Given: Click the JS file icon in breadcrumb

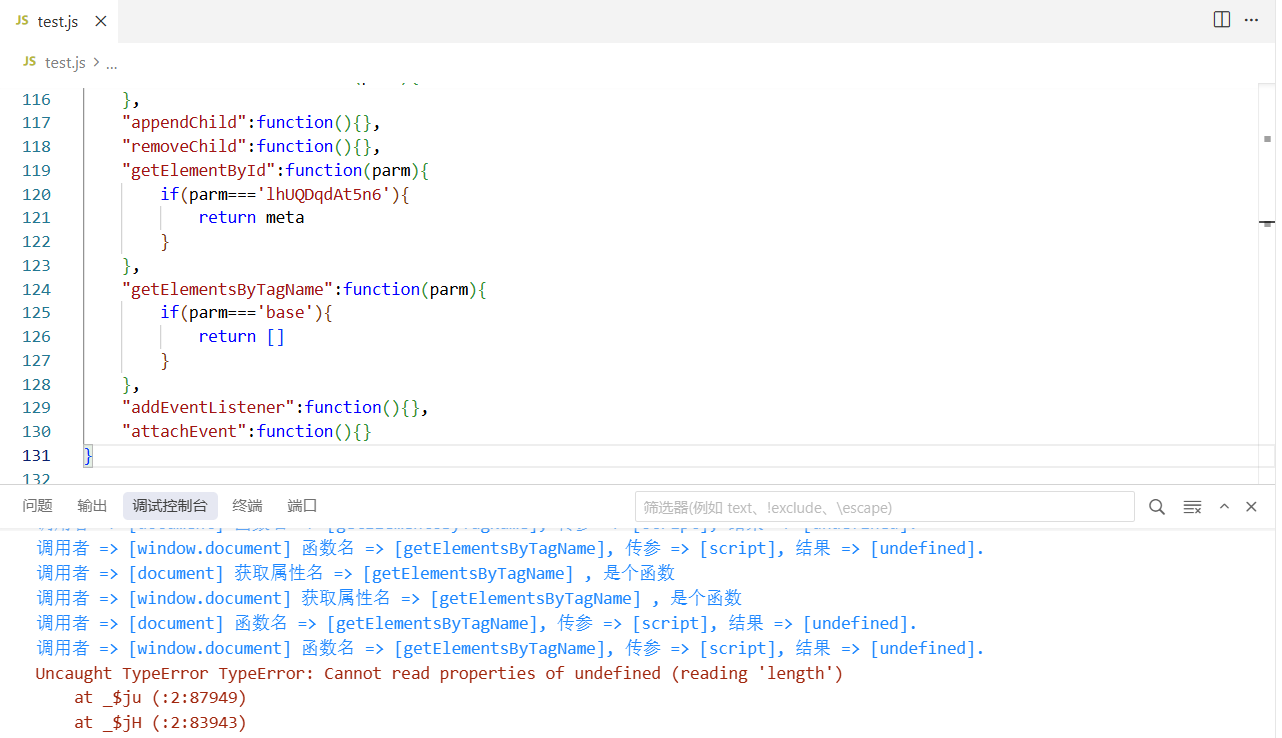Looking at the screenshot, I should pos(29,62).
